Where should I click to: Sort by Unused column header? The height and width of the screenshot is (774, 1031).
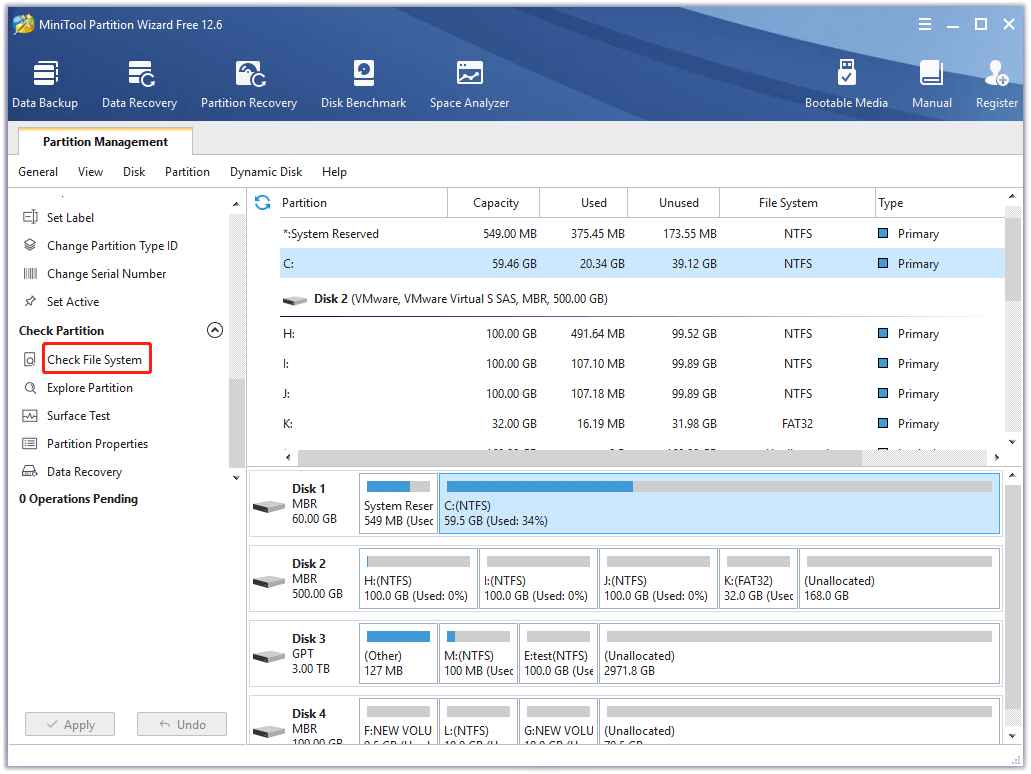click(674, 203)
